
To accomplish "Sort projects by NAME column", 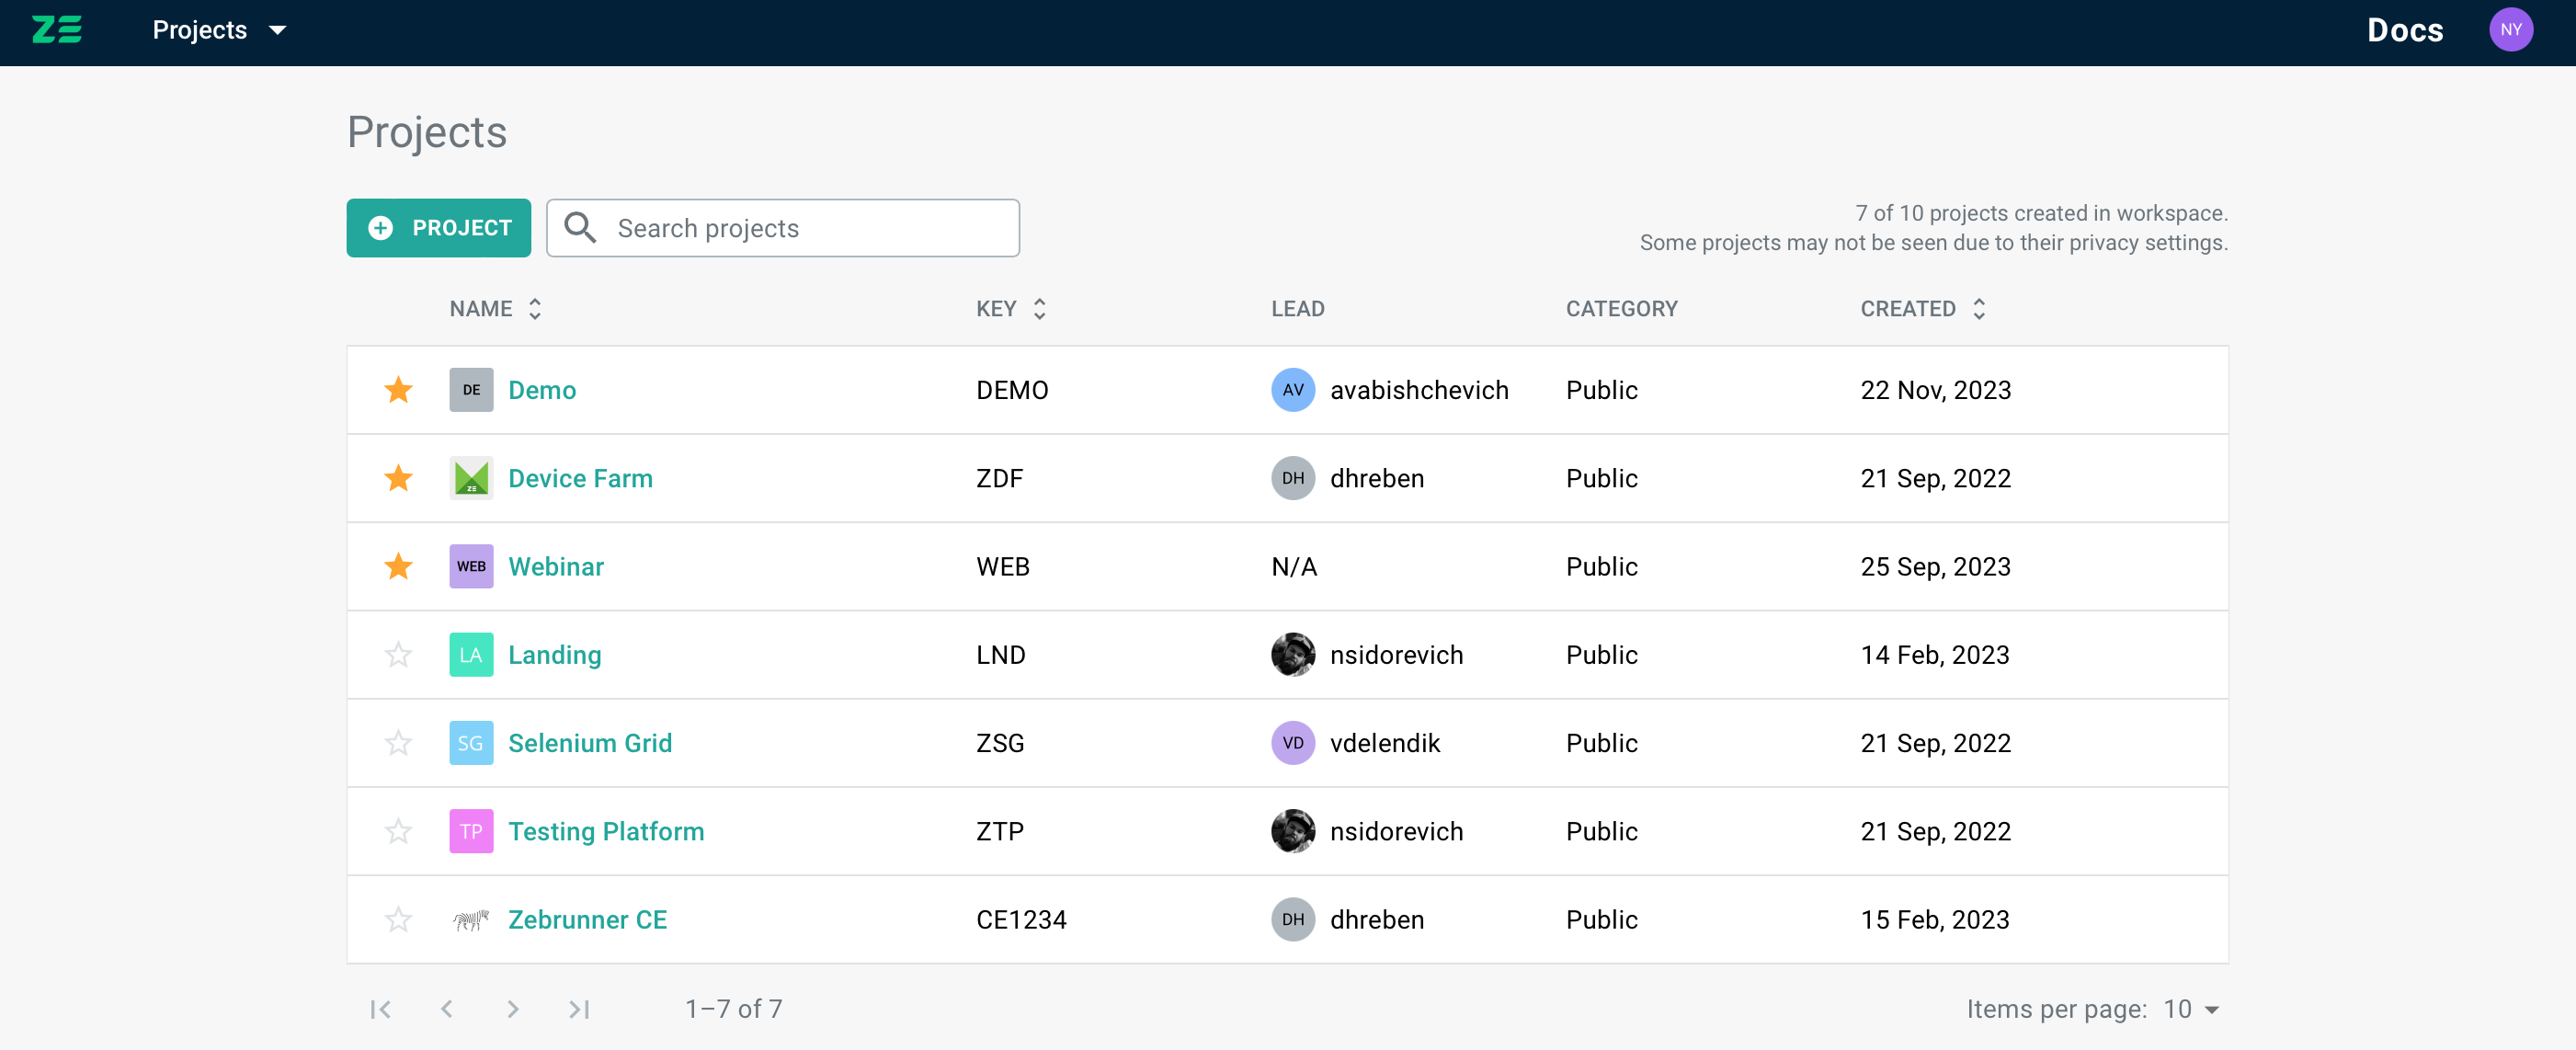I will click(495, 309).
